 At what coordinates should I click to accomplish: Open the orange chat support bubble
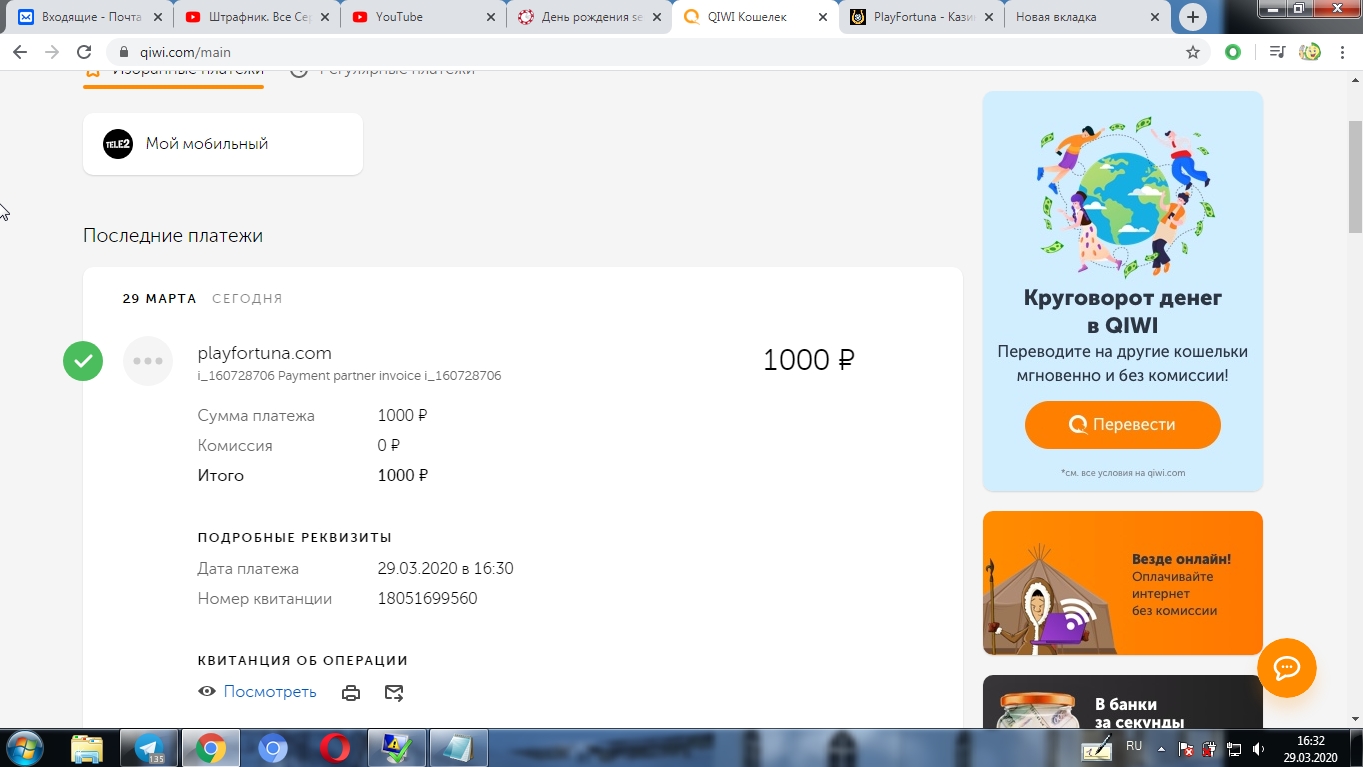[x=1286, y=668]
